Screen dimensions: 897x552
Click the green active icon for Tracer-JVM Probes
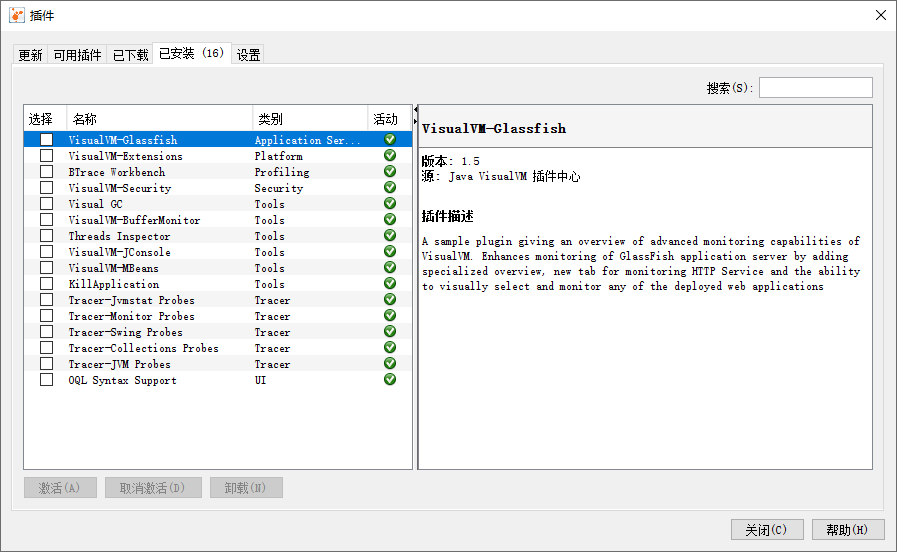tap(390, 364)
